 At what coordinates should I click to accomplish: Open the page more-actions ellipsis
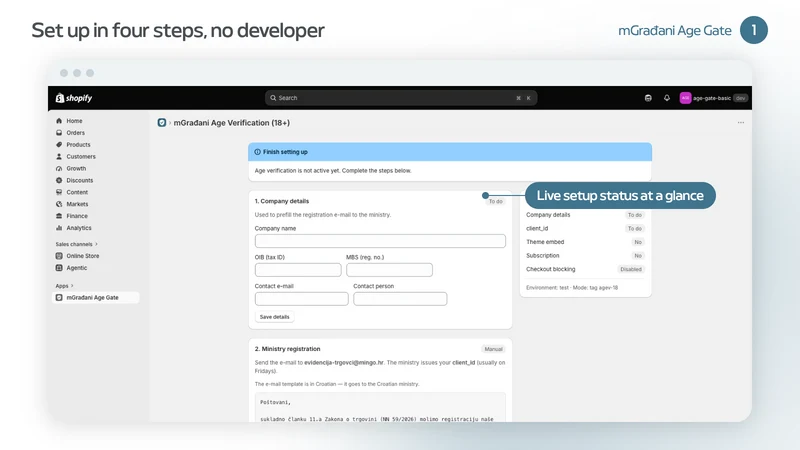(x=741, y=122)
